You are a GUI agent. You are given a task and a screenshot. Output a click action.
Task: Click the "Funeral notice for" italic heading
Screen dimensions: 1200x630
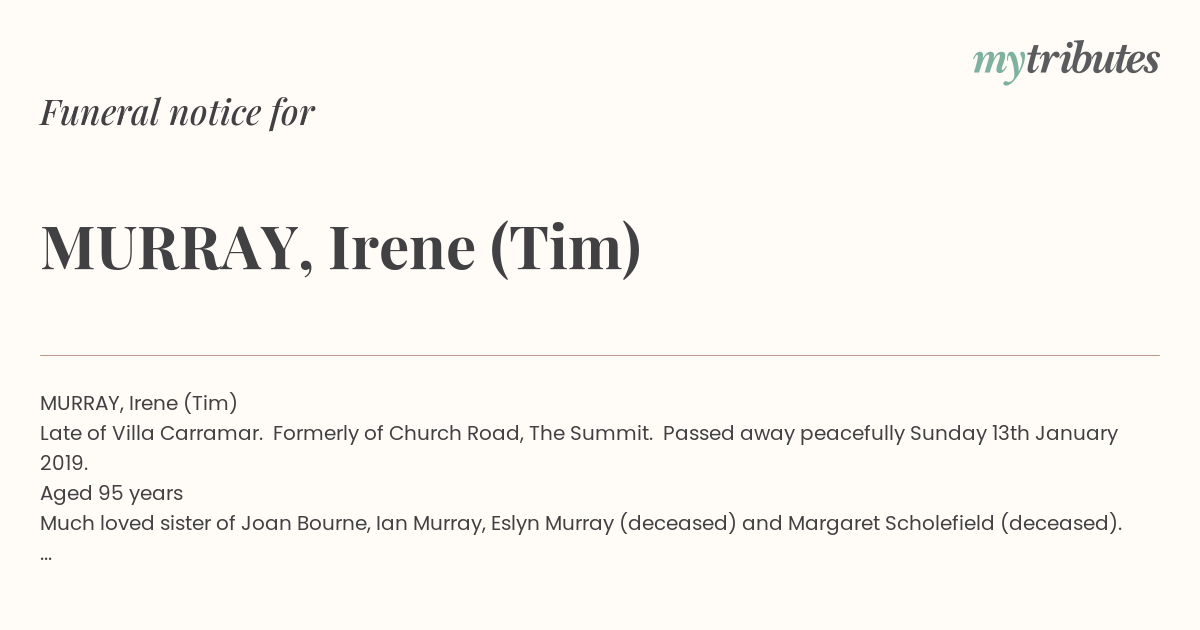(177, 113)
